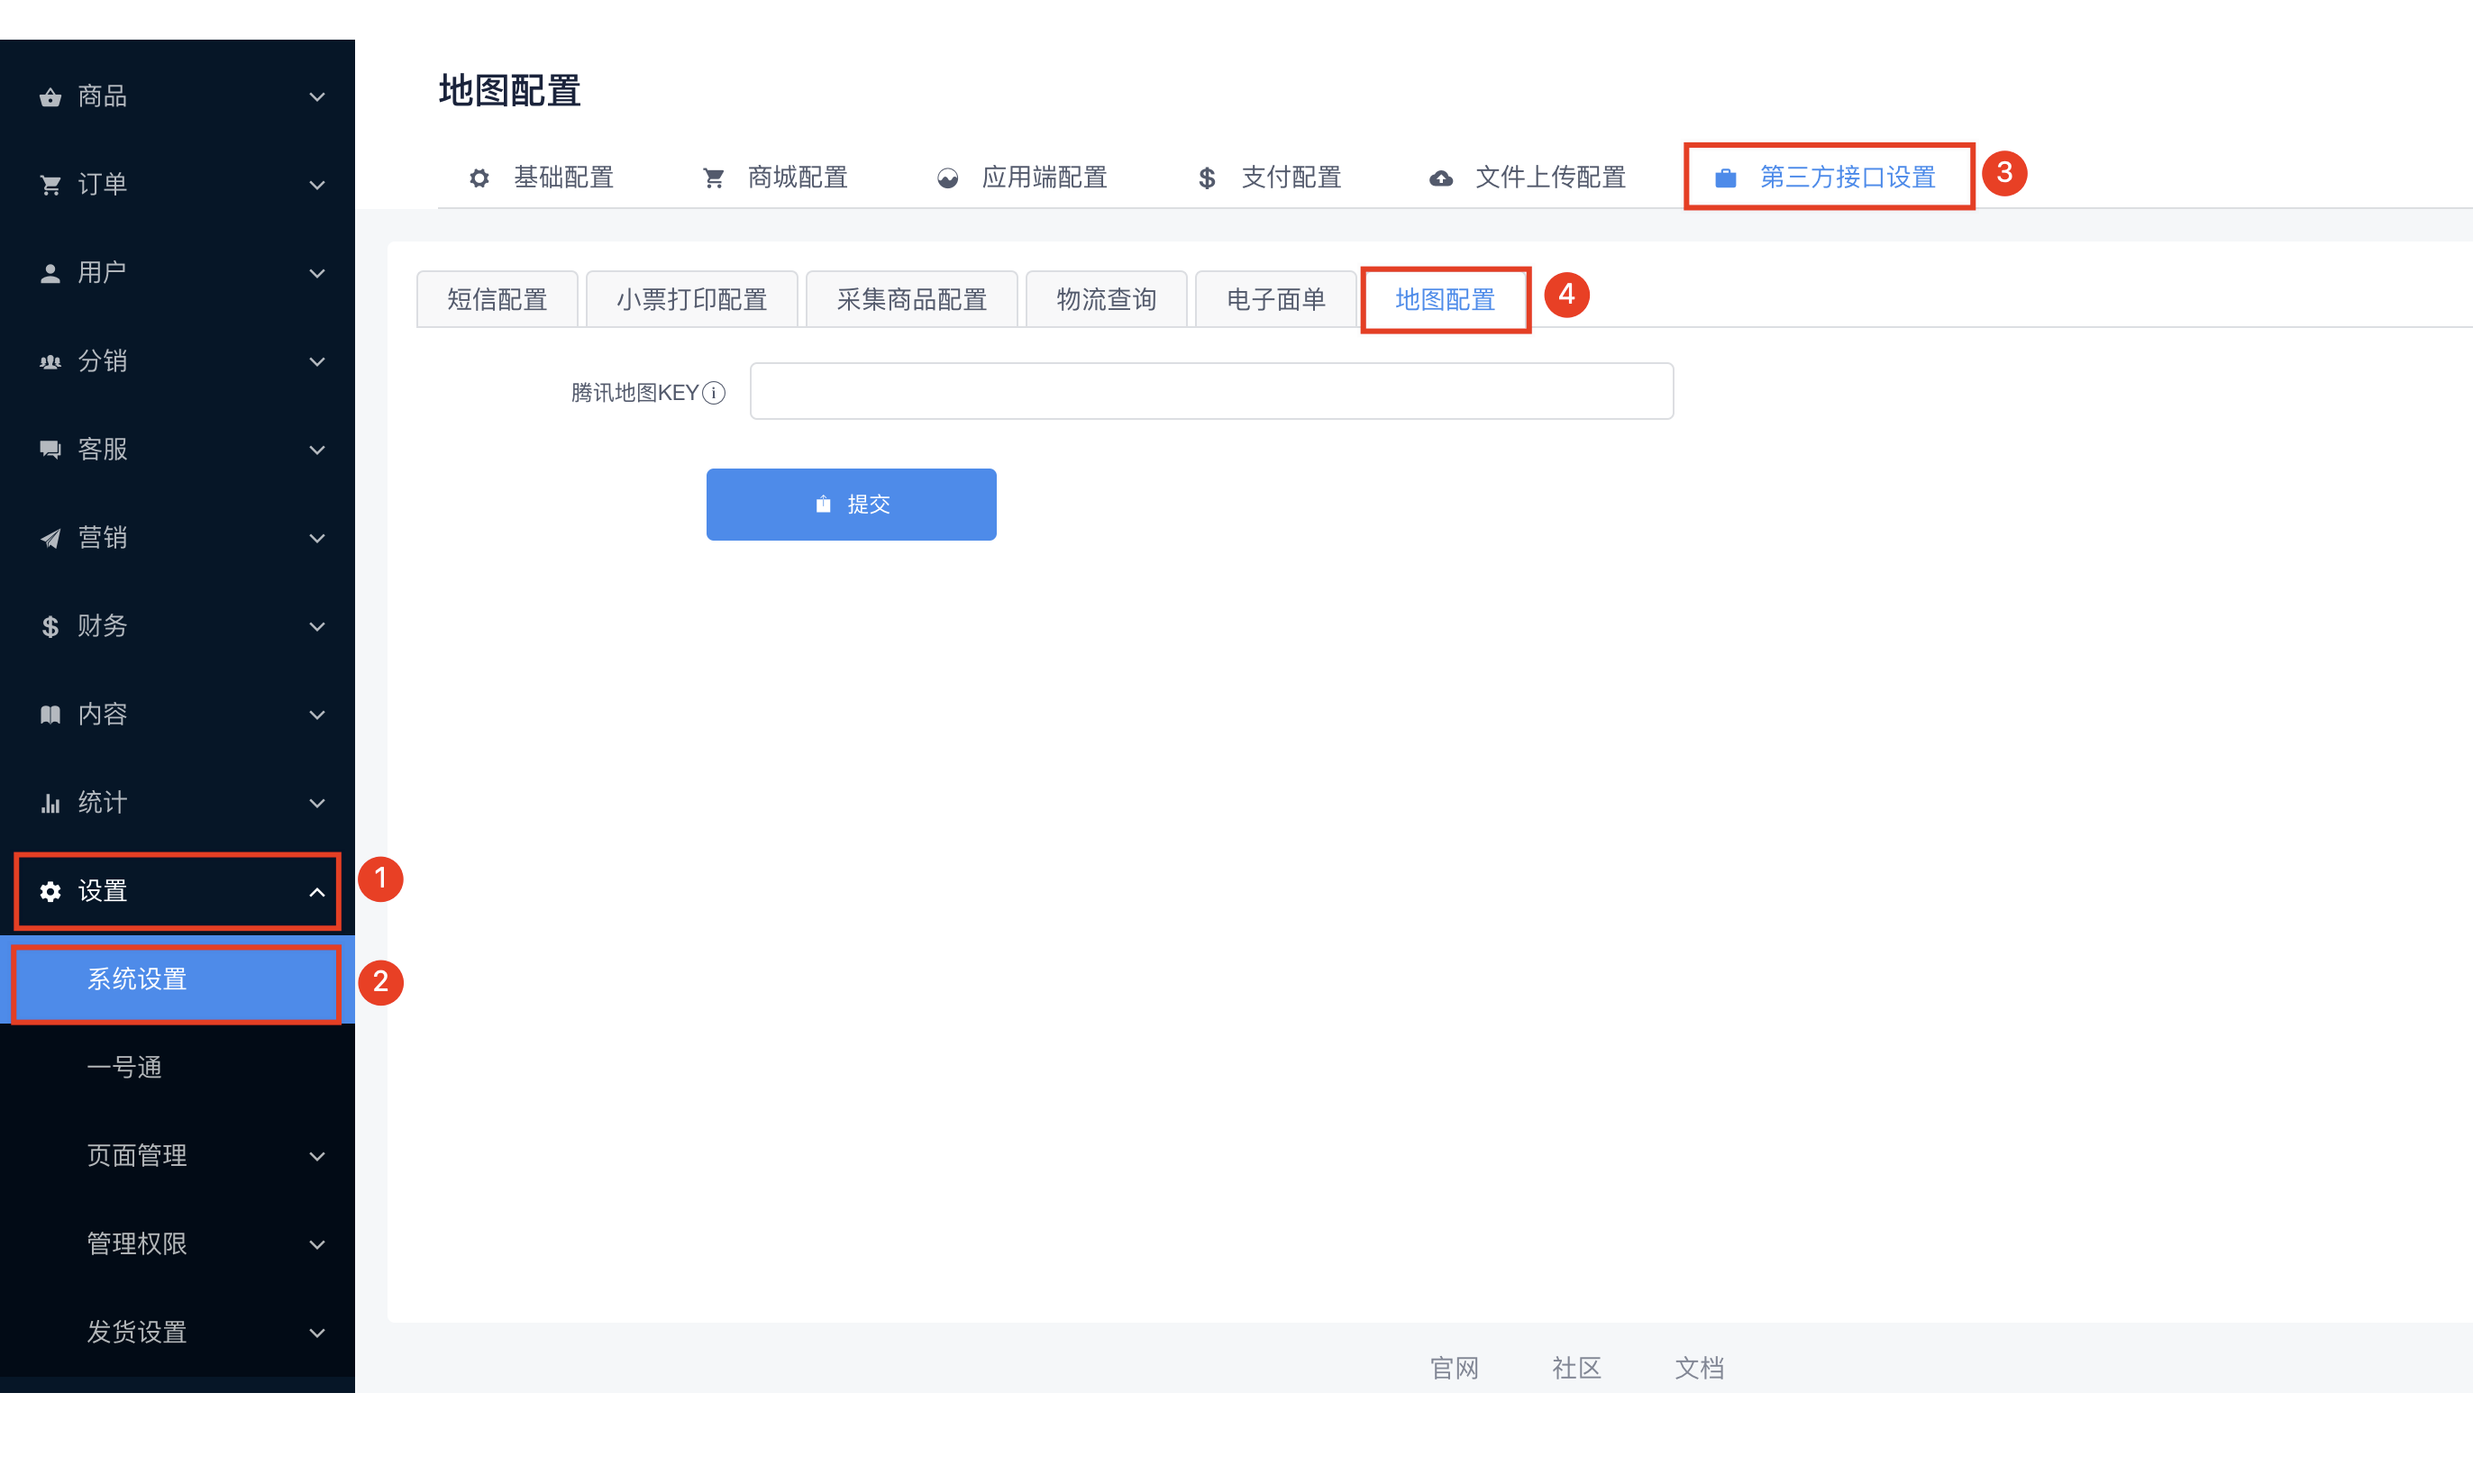The image size is (2473, 1484).
Task: Click the cart icon on 商城配置 tab
Action: [713, 178]
